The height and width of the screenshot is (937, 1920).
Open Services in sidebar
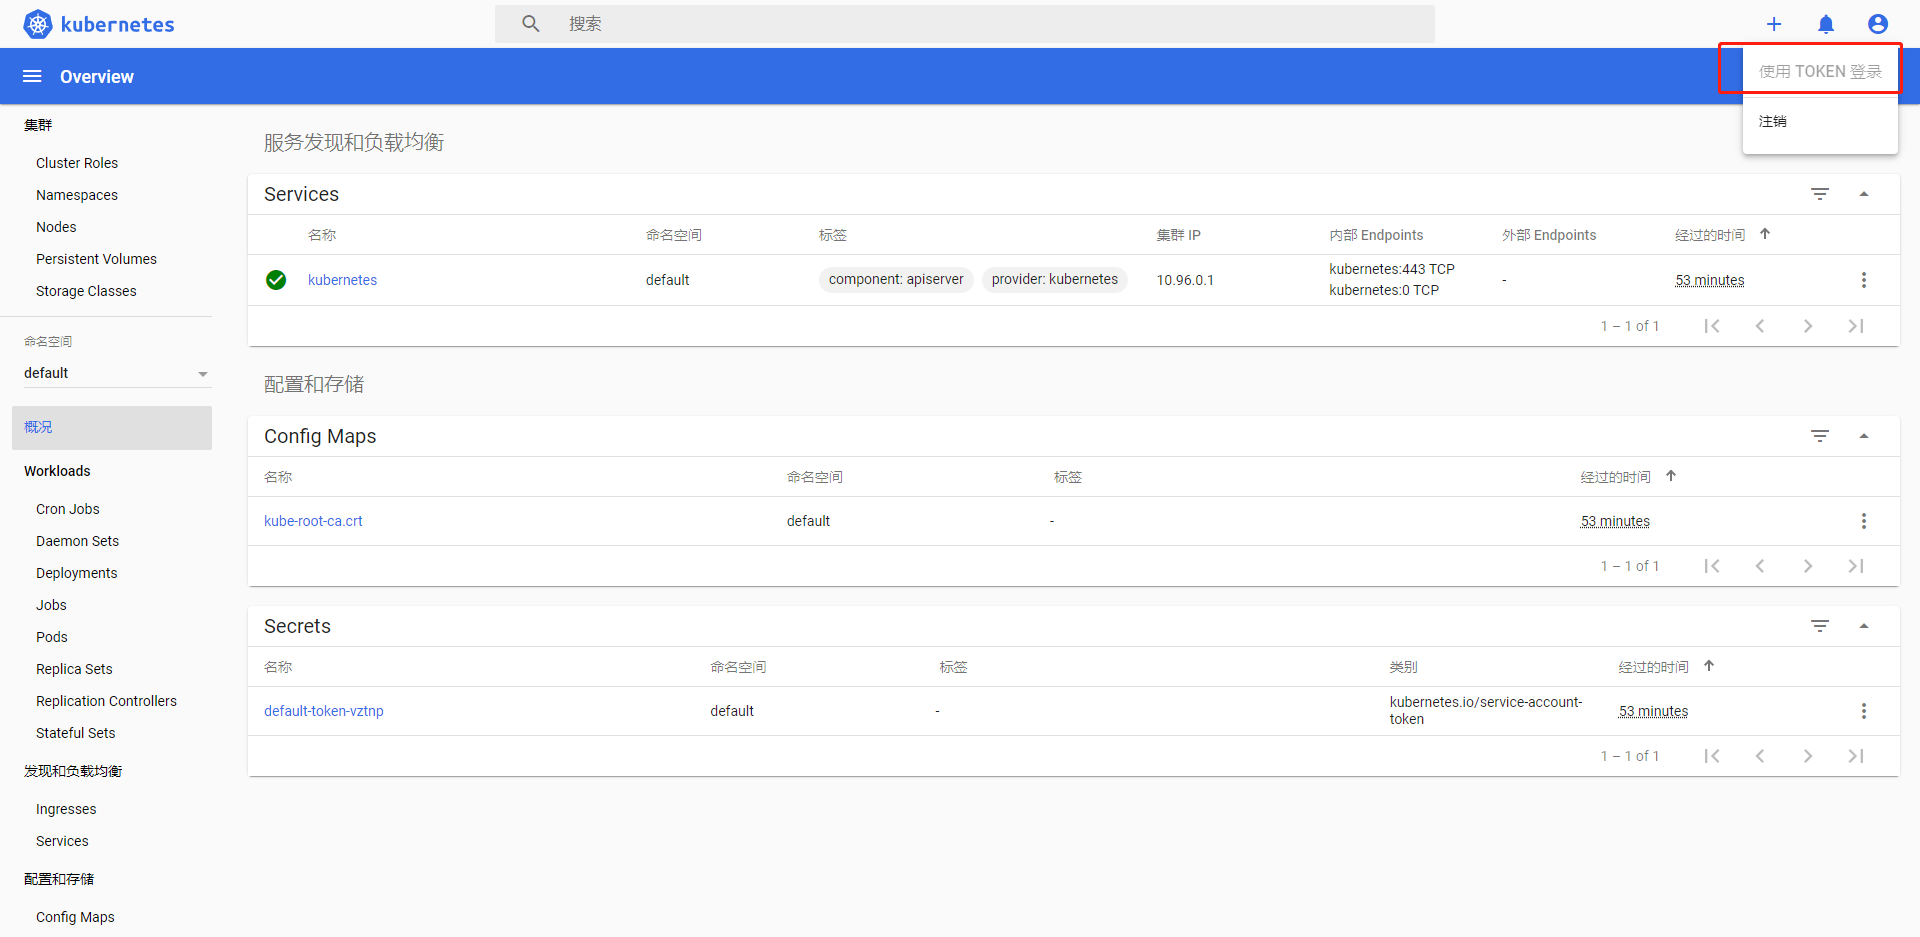pyautogui.click(x=62, y=841)
